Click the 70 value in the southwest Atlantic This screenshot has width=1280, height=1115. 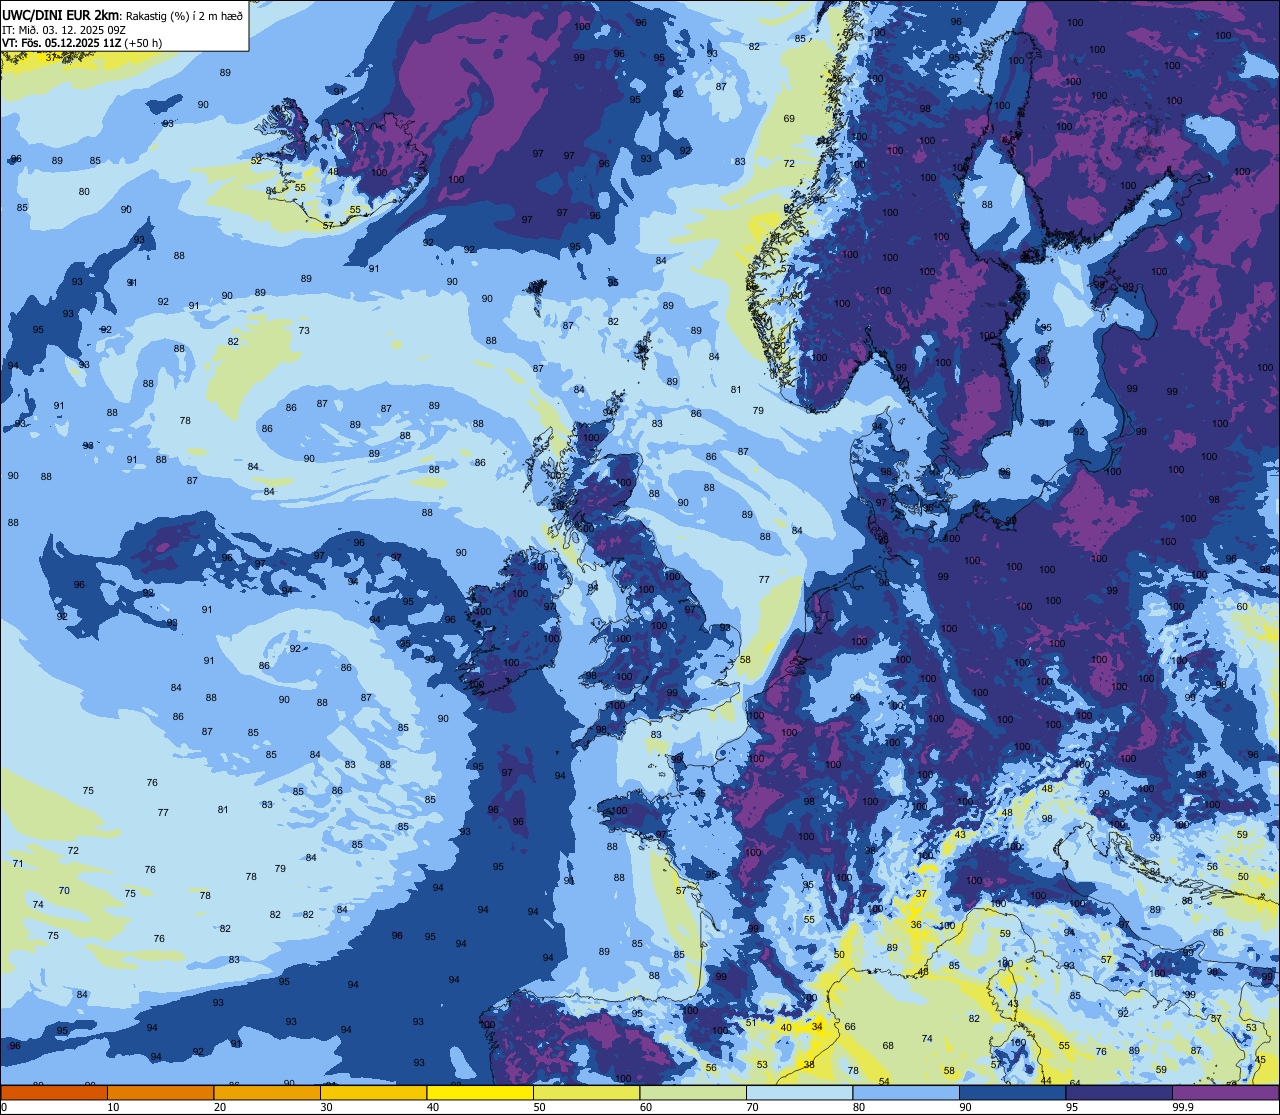point(64,891)
